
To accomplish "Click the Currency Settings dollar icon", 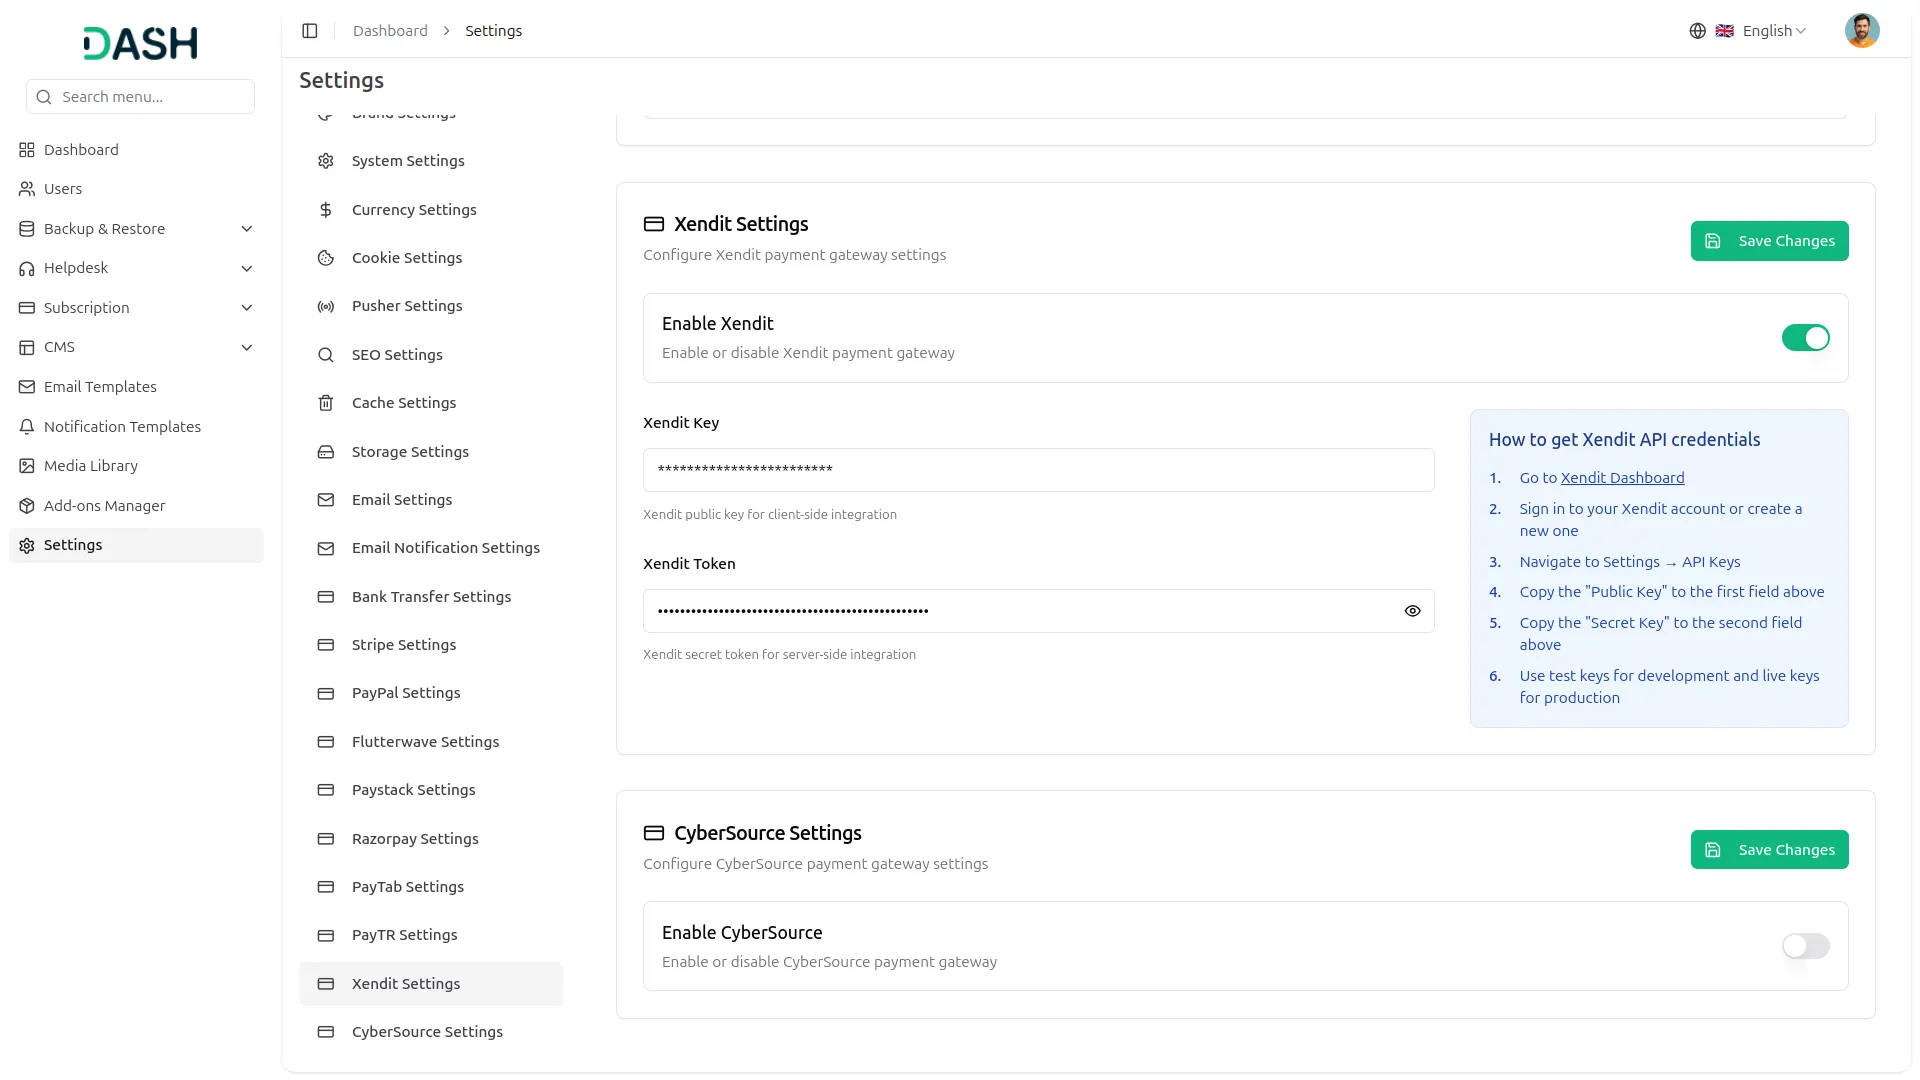I will (326, 210).
